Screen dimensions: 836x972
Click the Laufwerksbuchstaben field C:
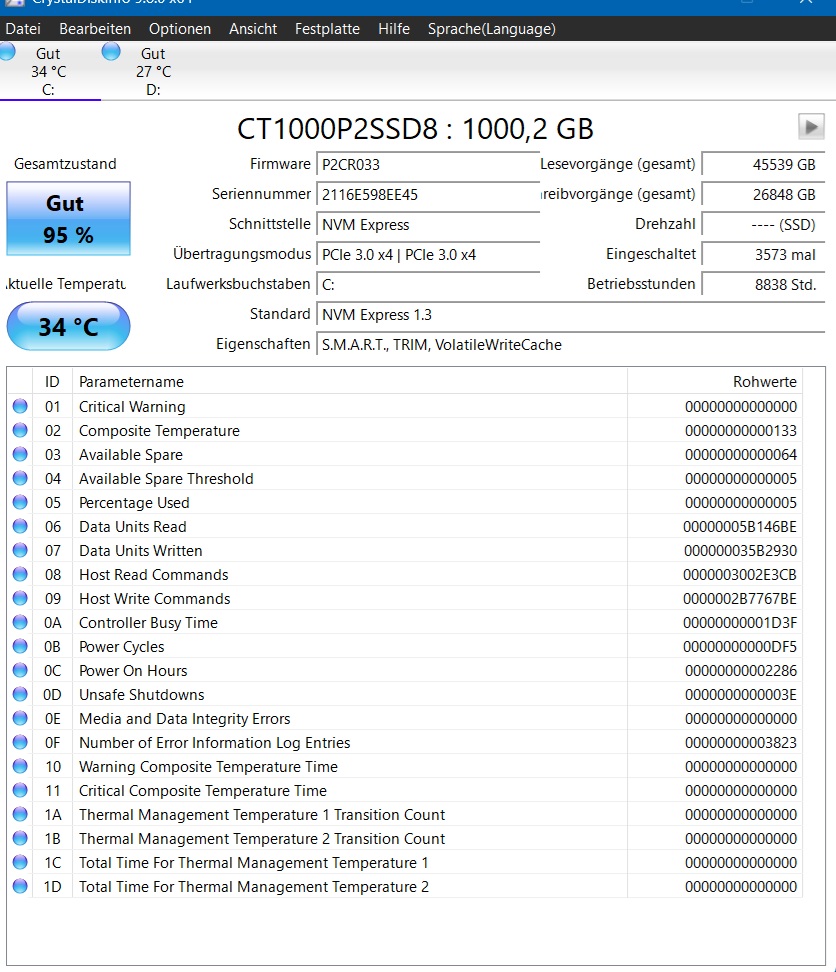(x=428, y=285)
